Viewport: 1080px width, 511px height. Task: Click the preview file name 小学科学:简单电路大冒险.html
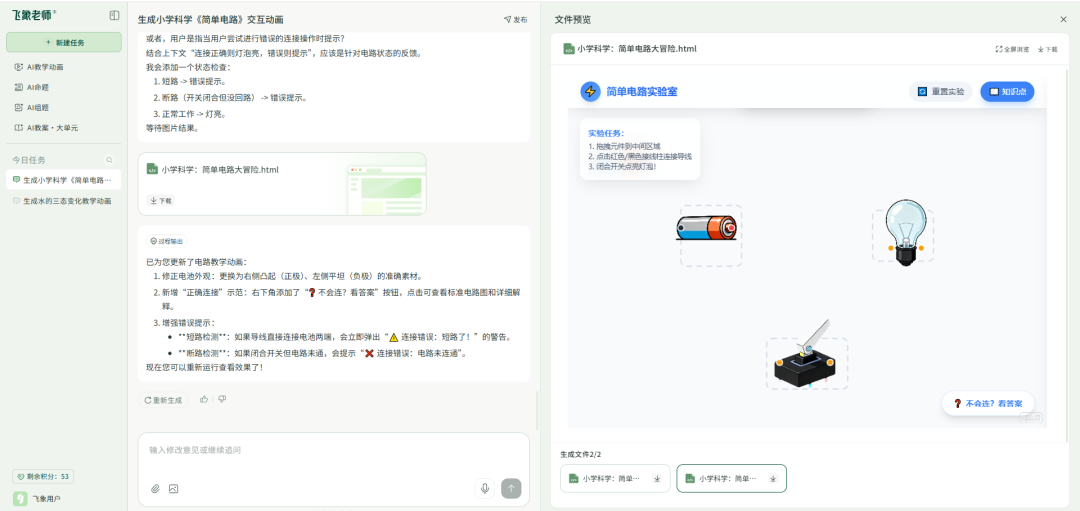(x=637, y=50)
